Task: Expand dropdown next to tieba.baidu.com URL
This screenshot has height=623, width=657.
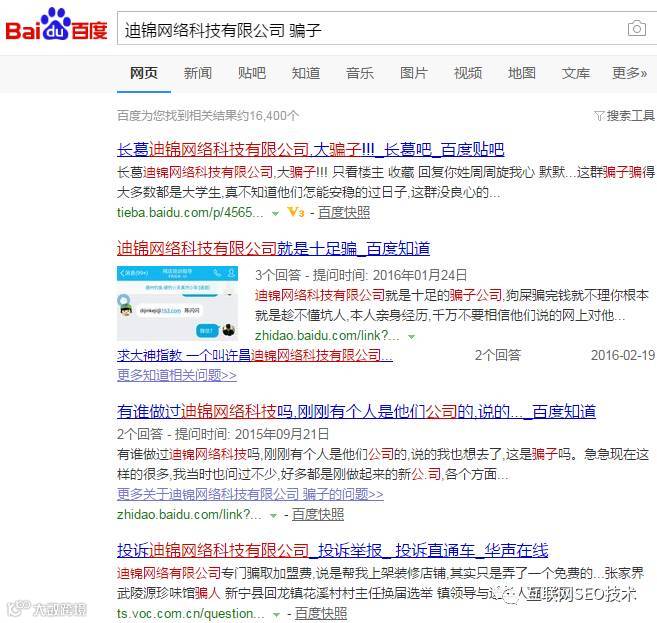Action: [x=275, y=213]
